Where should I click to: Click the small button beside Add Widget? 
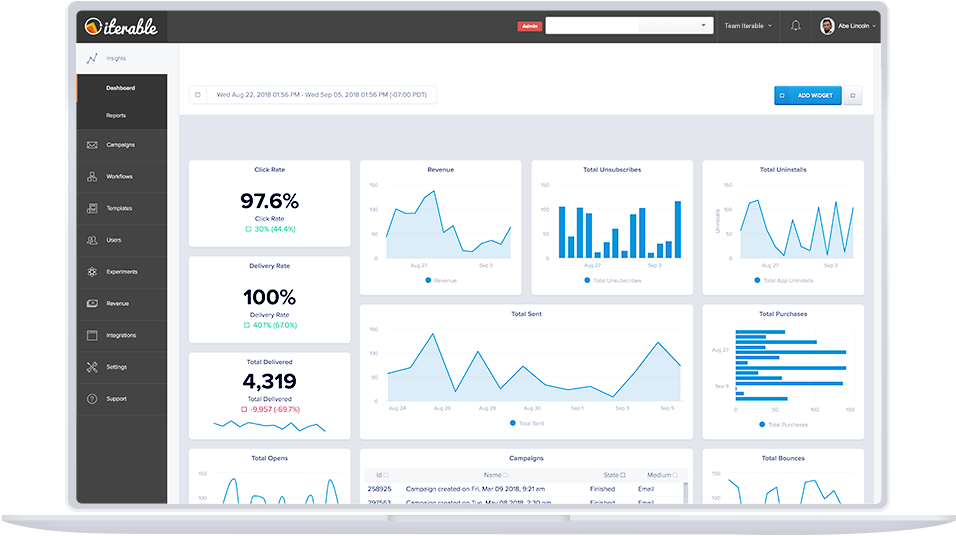coord(852,95)
